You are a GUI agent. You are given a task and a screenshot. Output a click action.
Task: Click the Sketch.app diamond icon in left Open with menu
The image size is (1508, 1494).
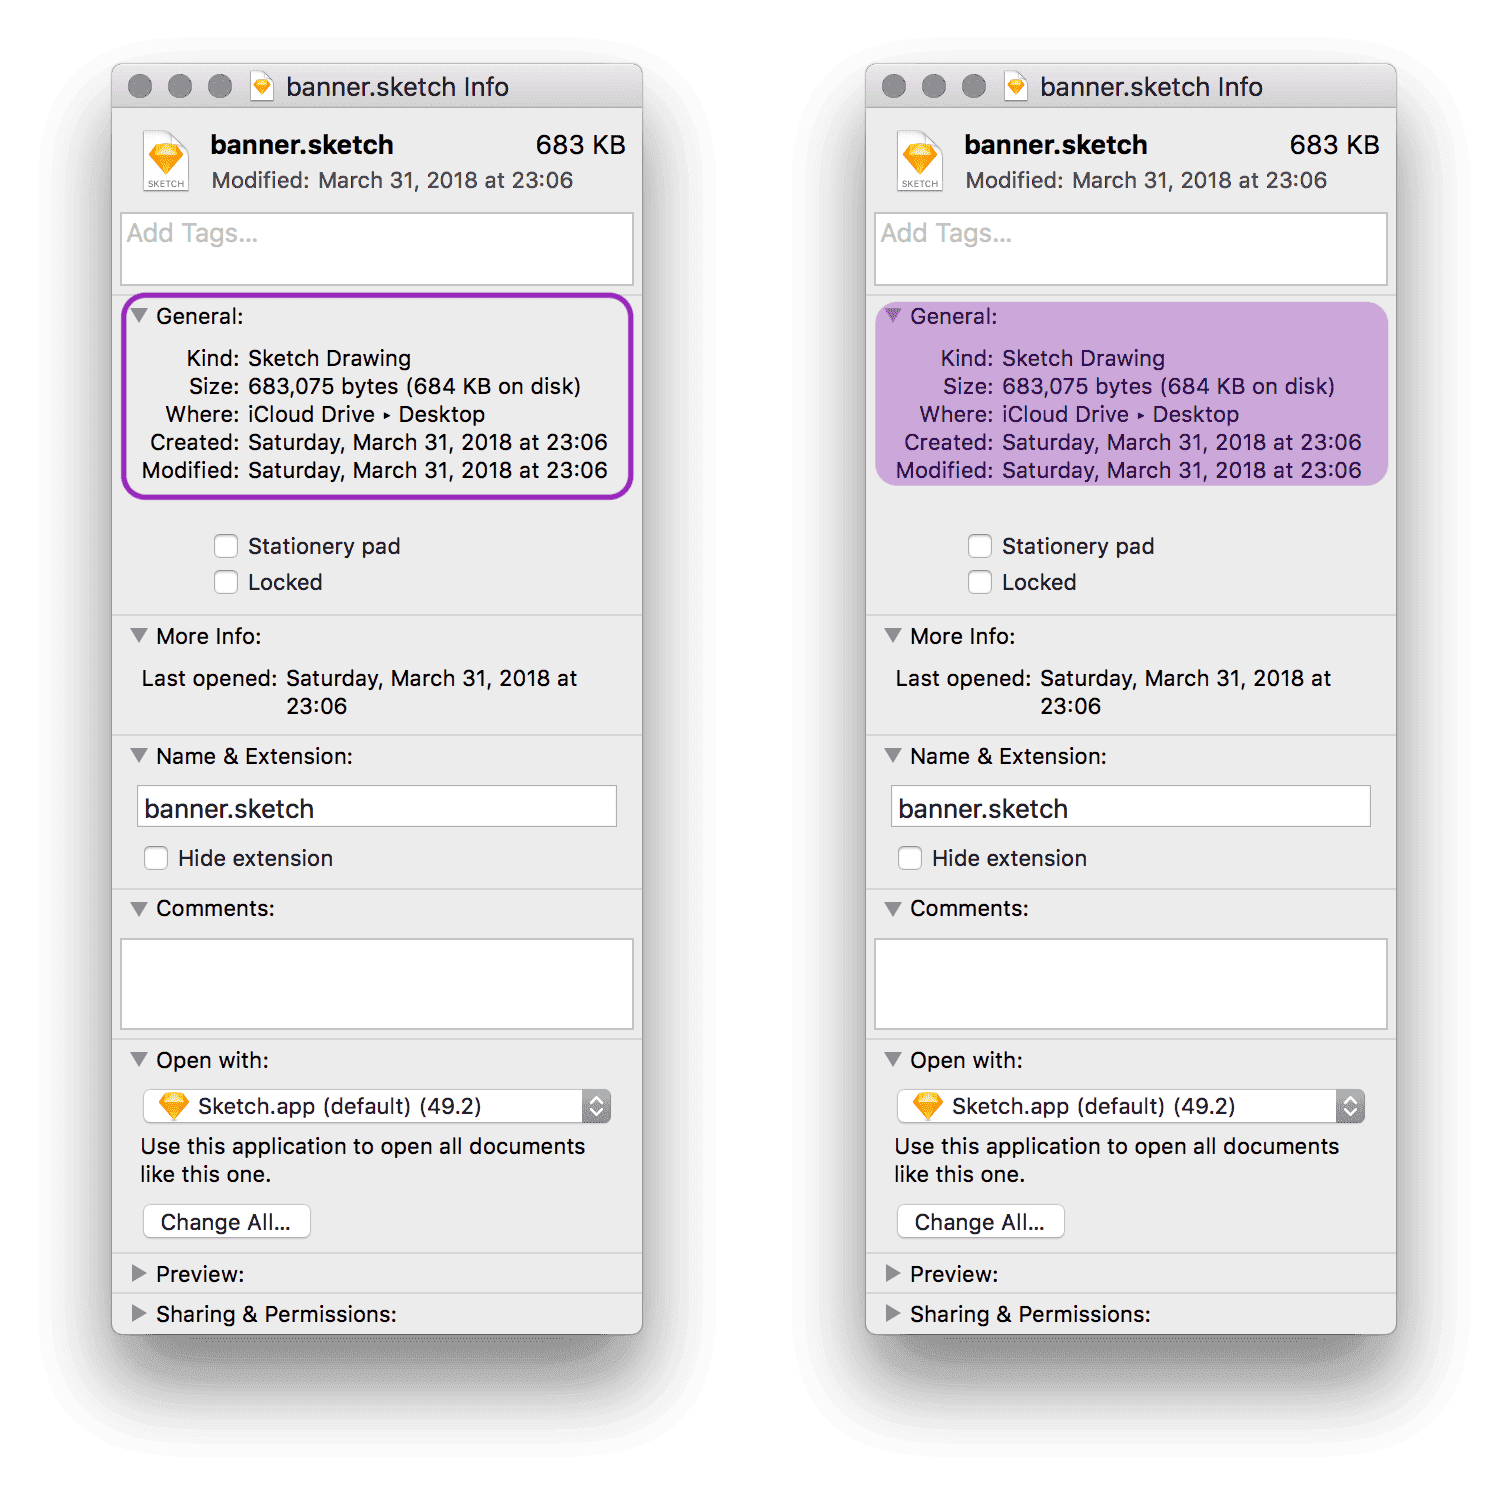click(x=174, y=1106)
